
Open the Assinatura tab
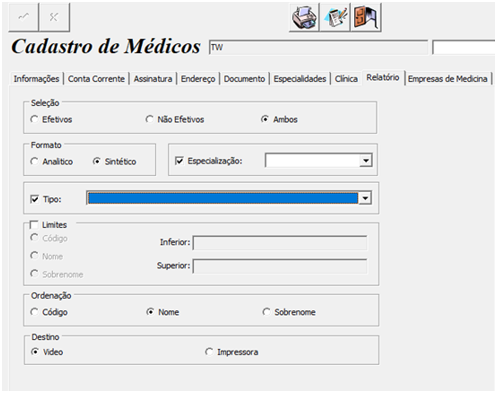click(153, 79)
